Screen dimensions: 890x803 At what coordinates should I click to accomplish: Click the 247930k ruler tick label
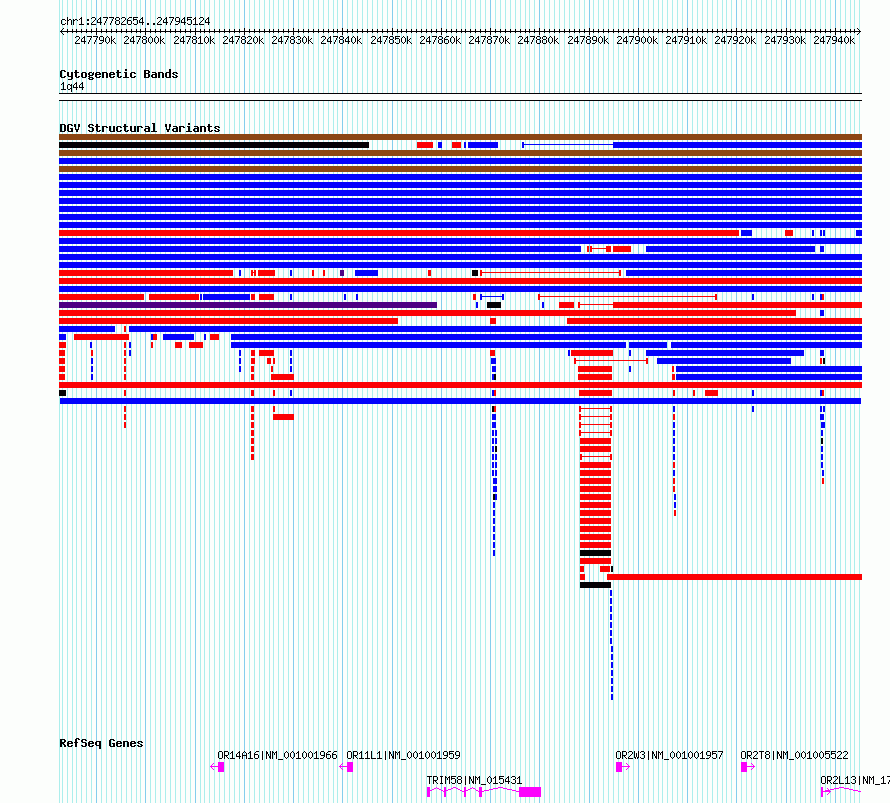(x=785, y=40)
